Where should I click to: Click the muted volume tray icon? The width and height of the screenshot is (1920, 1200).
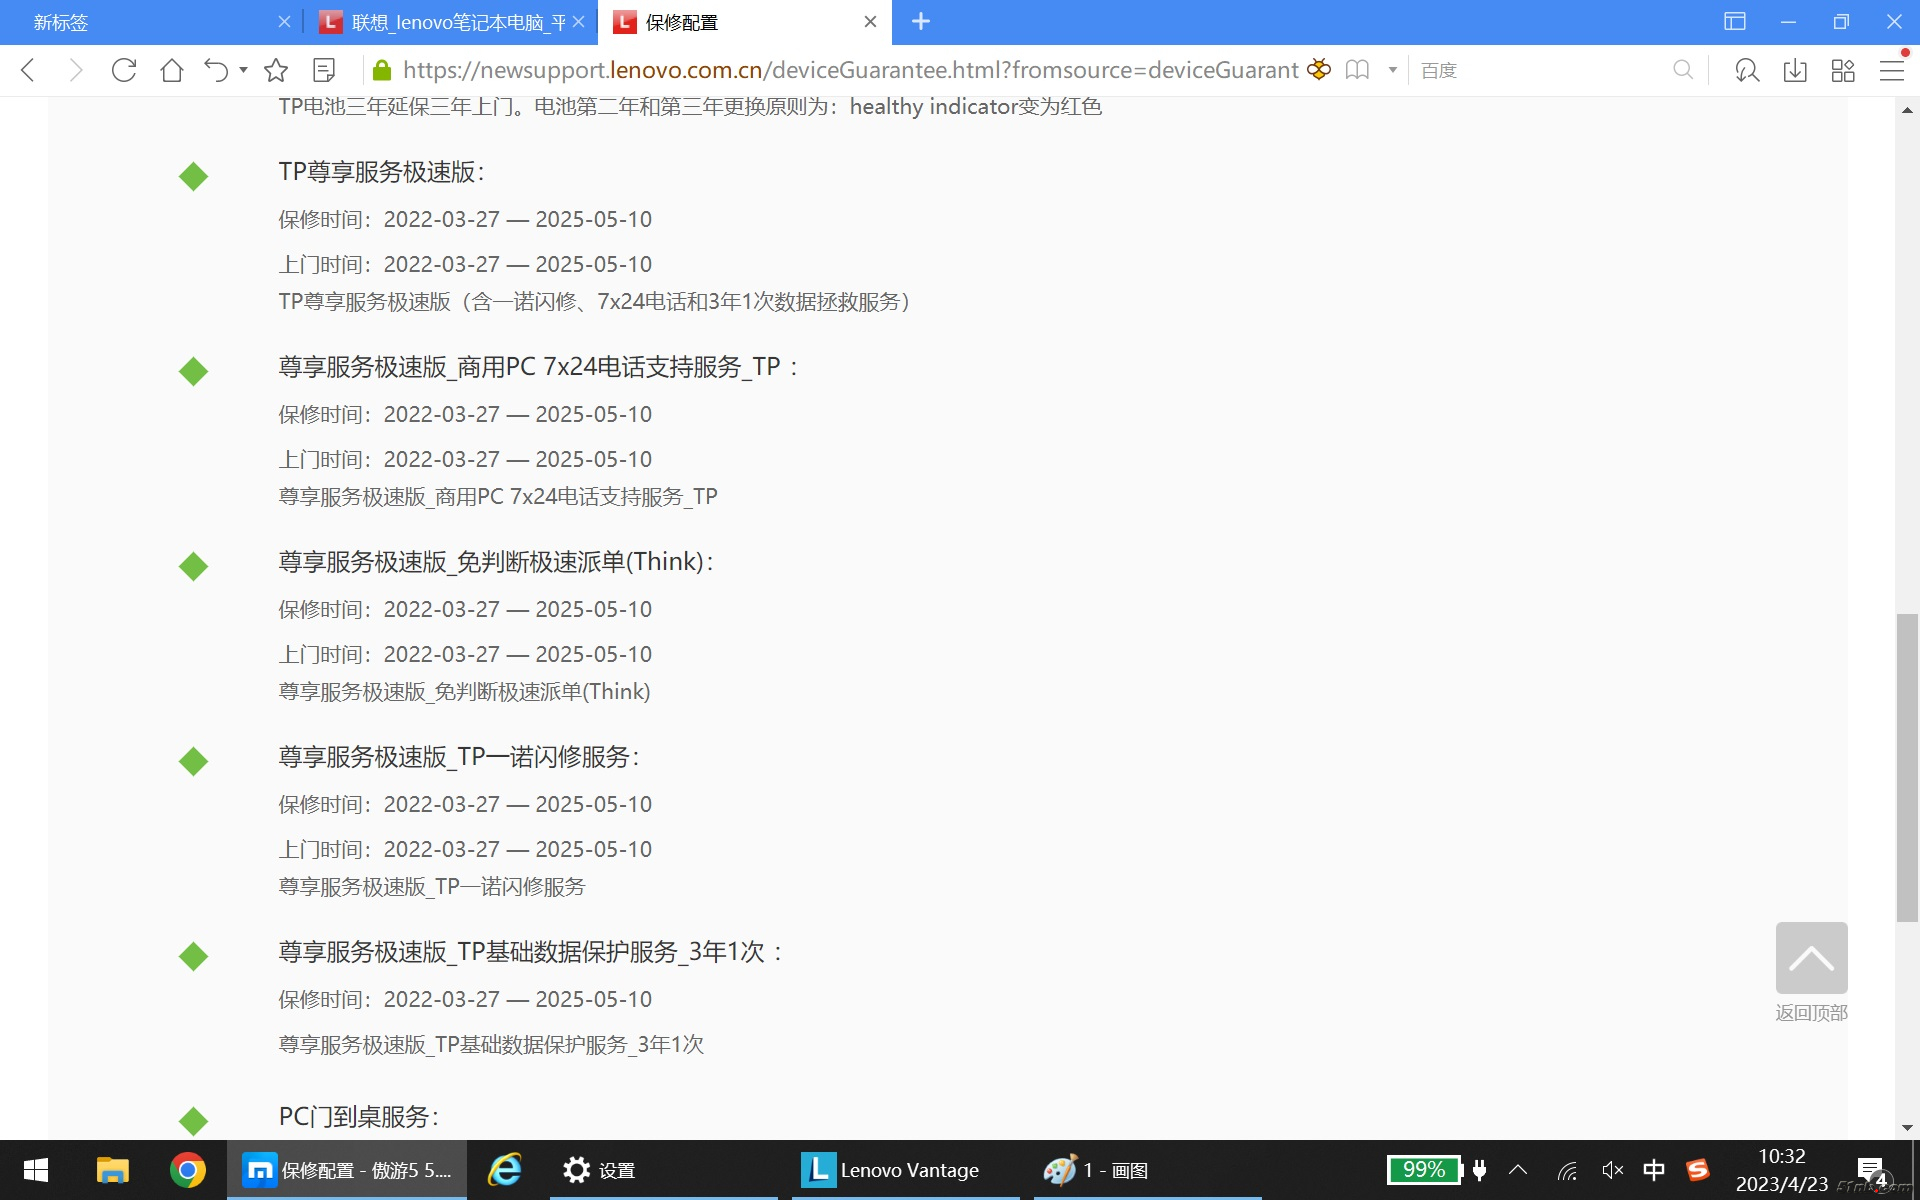1613,1170
